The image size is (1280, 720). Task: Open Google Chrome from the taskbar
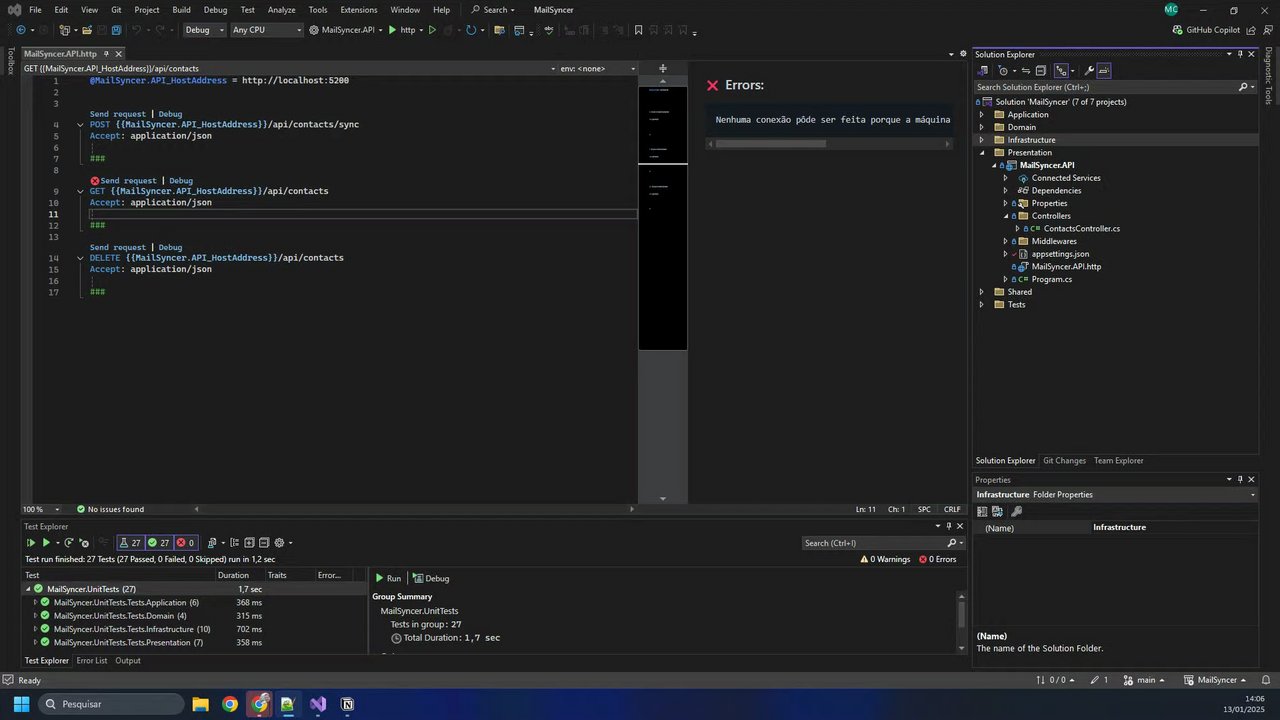(230, 704)
